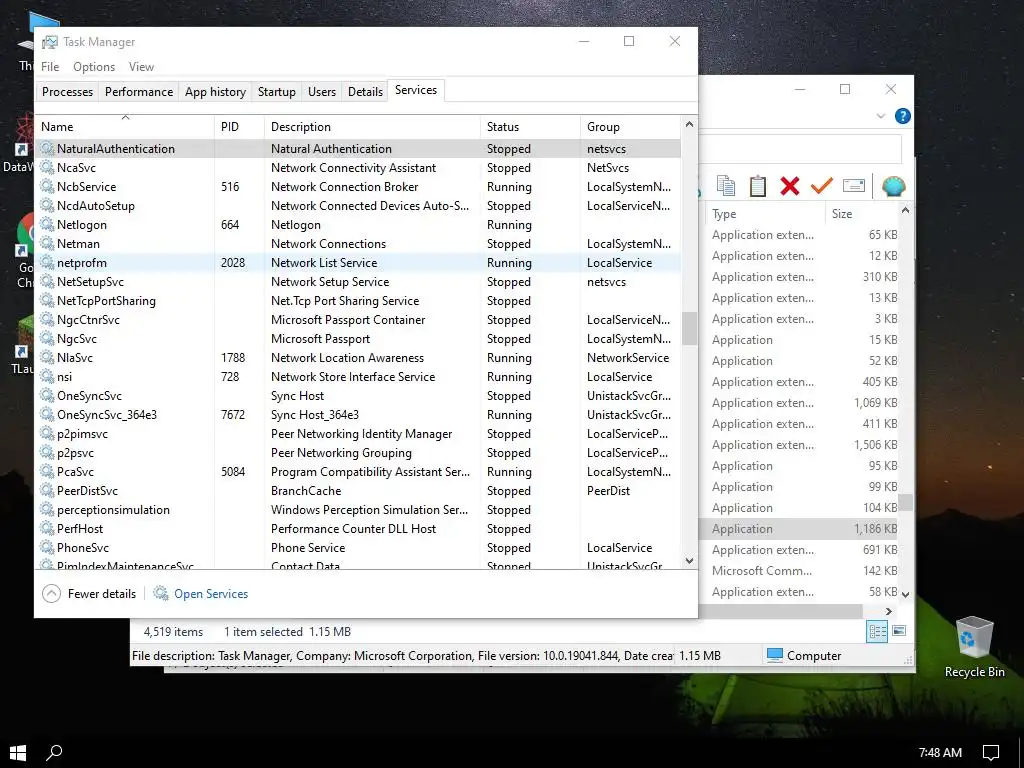Click the Open Services link

(x=211, y=594)
